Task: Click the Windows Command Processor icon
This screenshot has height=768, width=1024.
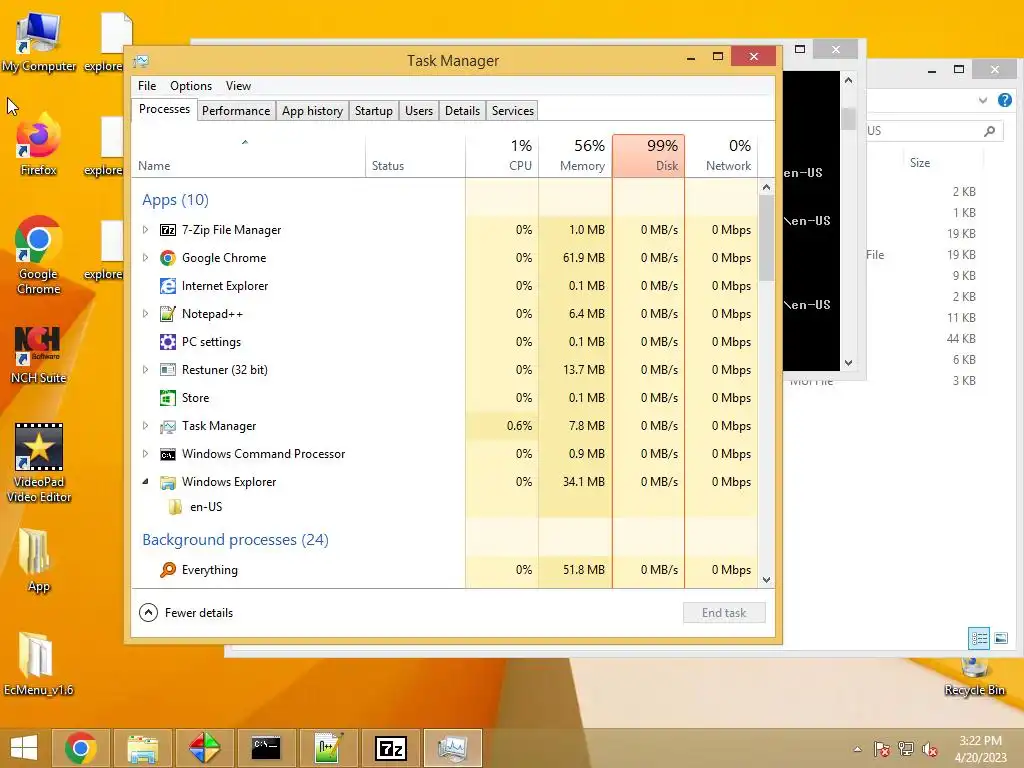Action: [168, 454]
